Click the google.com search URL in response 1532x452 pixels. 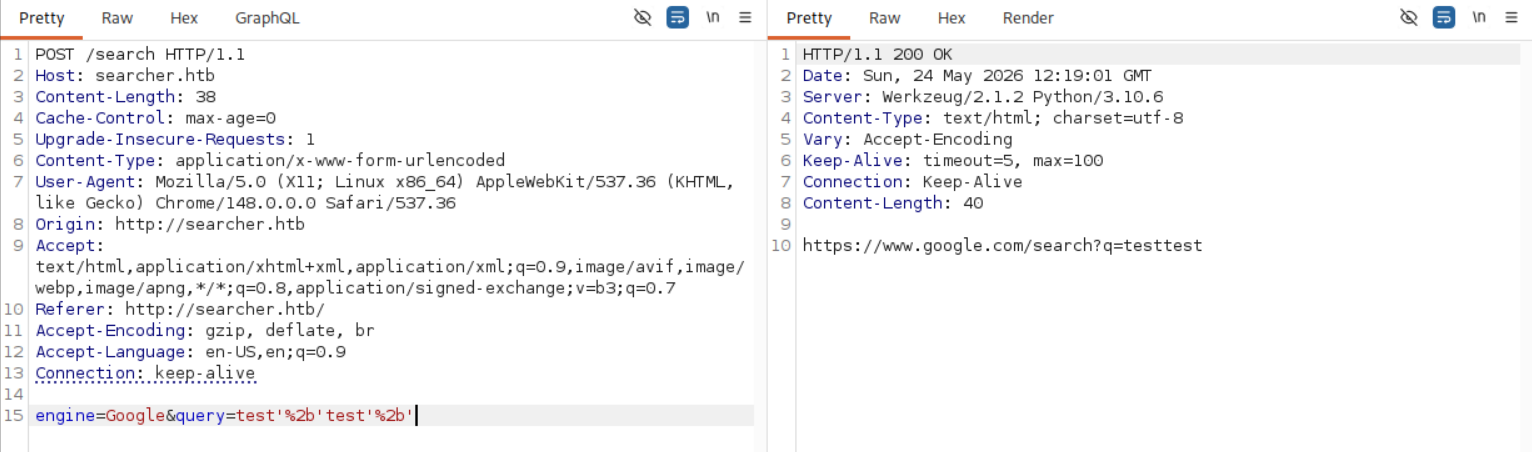[x=1003, y=245]
